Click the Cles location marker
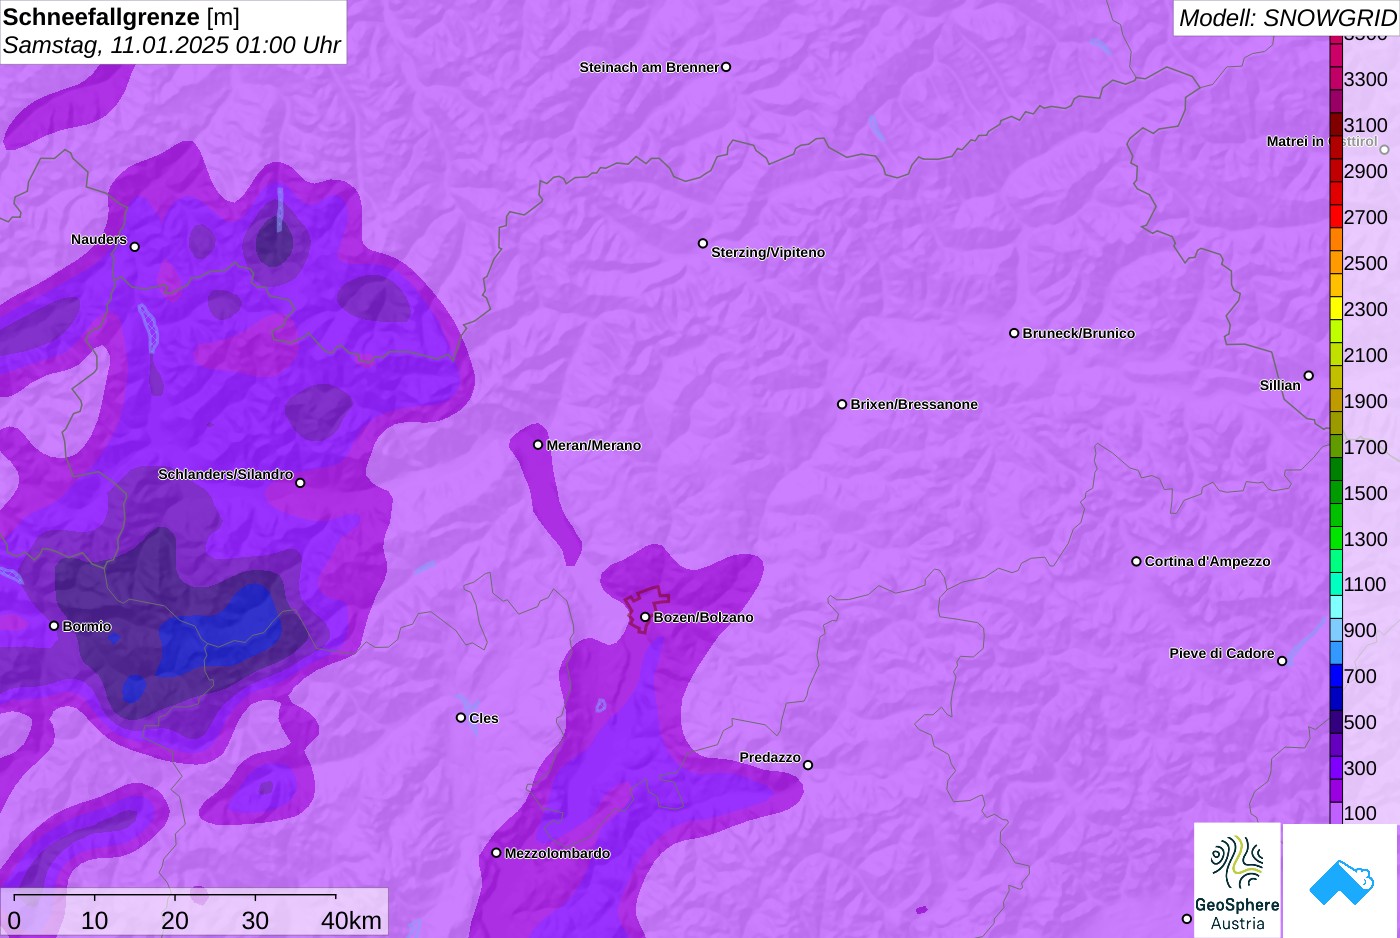The height and width of the screenshot is (938, 1400). (x=461, y=717)
